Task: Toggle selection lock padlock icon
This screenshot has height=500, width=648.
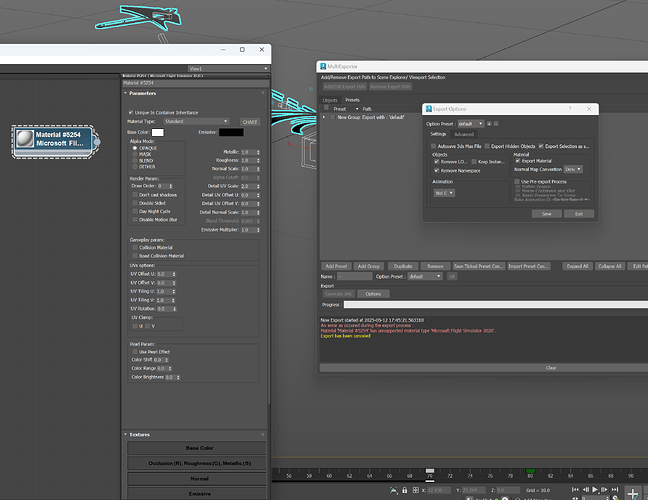Action: 405,490
